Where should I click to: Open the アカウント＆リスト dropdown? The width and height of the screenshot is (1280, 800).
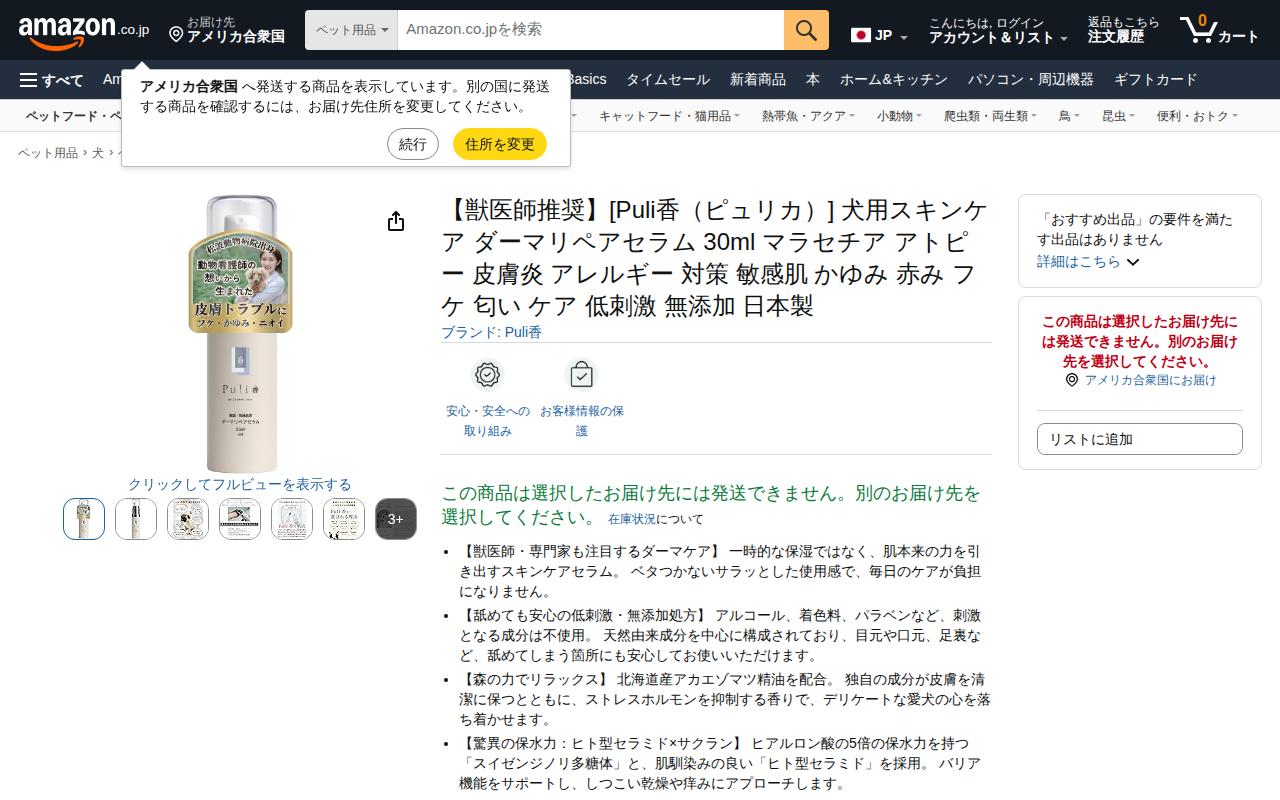998,30
